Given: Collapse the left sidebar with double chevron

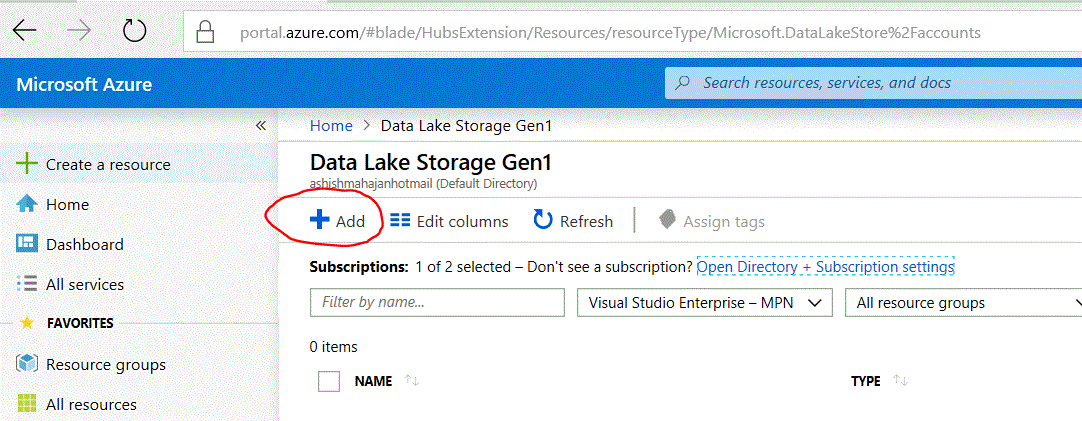Looking at the screenshot, I should pos(260,126).
